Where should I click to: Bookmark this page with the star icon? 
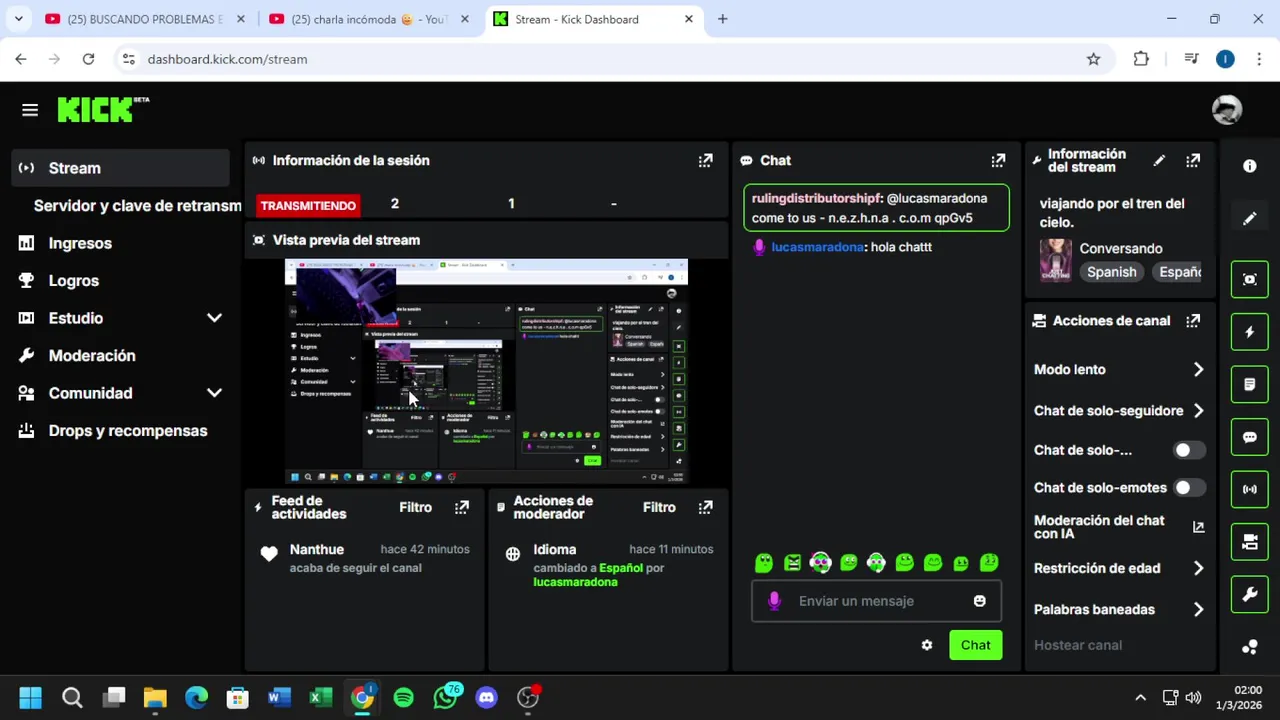(1093, 59)
